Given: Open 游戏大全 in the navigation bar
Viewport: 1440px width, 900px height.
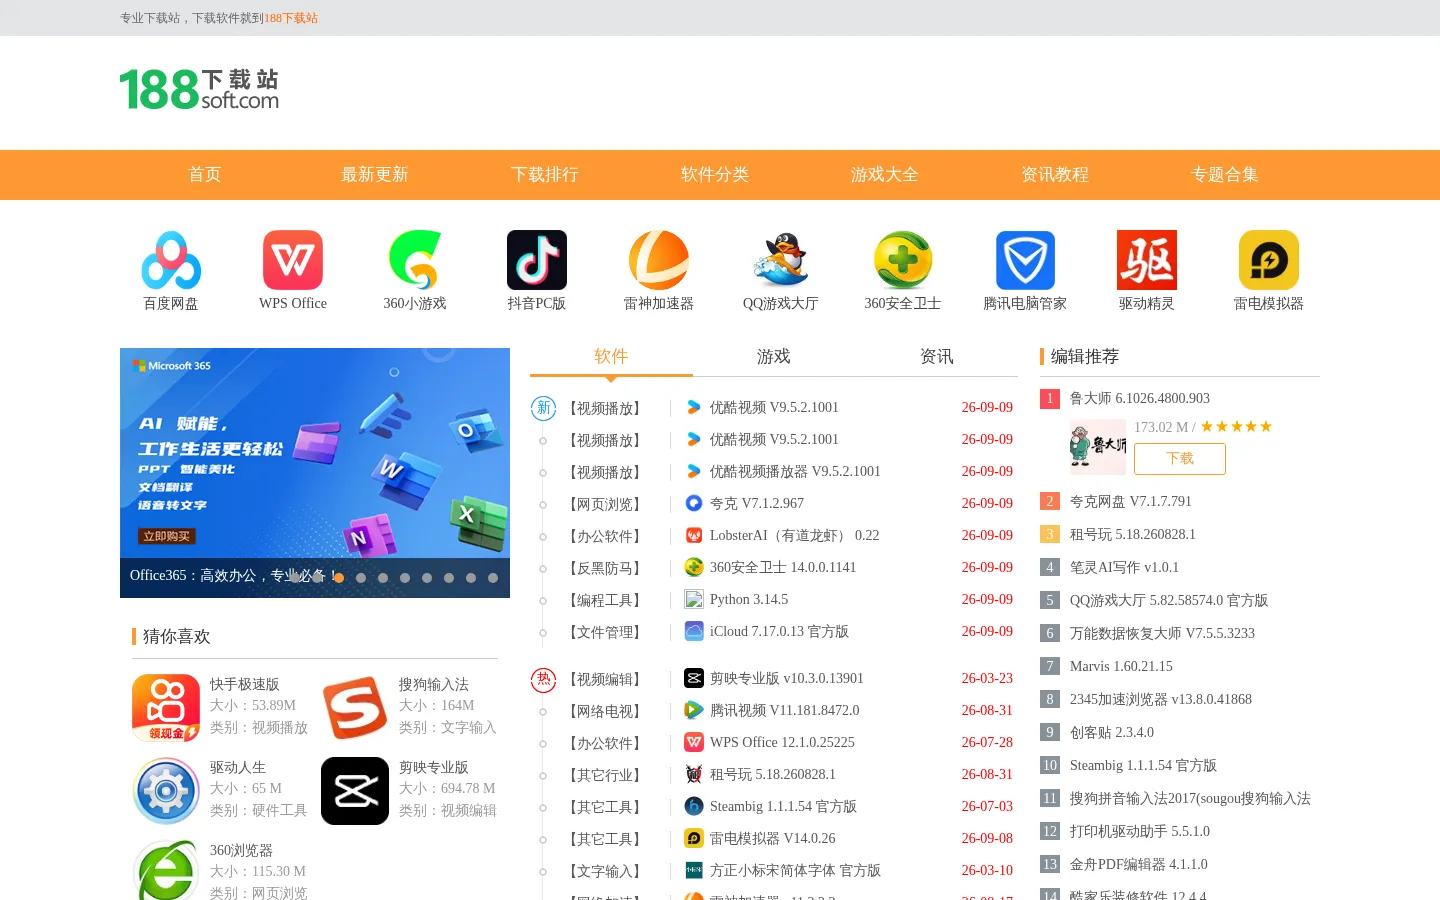Looking at the screenshot, I should pos(885,175).
